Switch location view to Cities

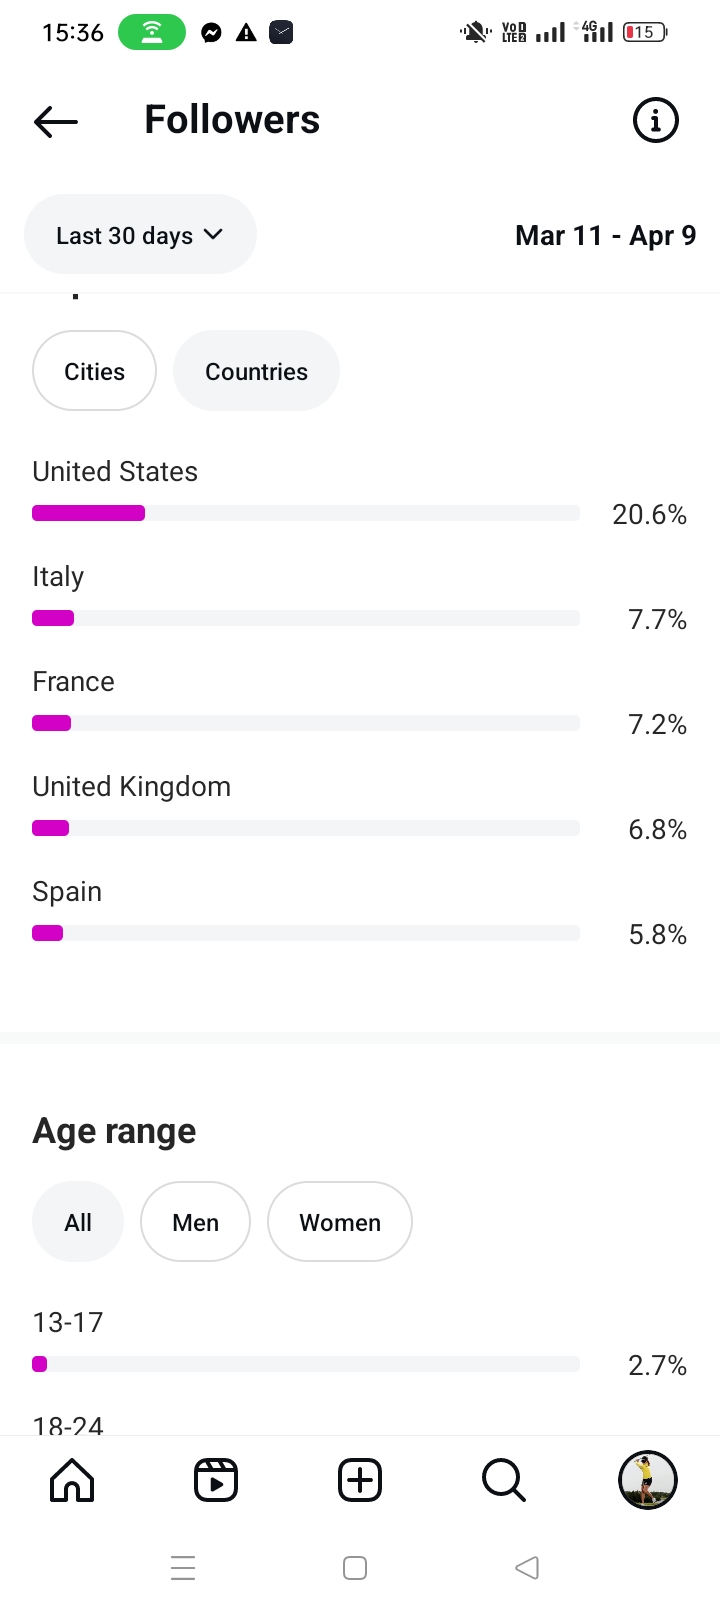[x=94, y=371]
